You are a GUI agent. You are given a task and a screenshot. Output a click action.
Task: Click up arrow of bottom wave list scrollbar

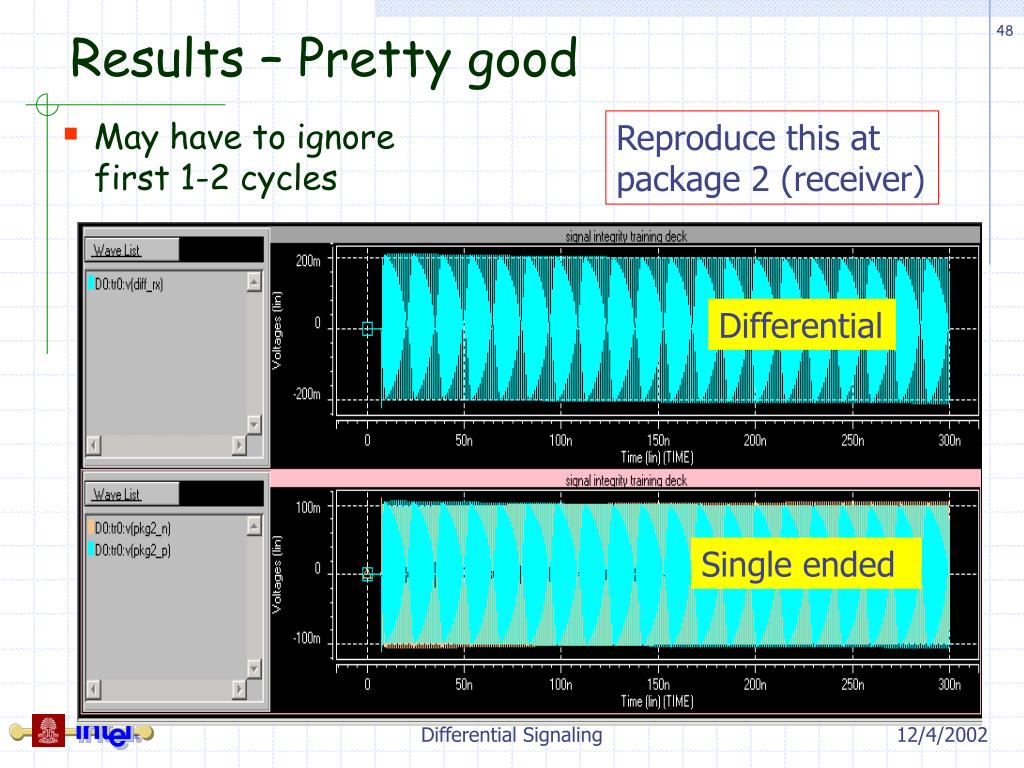[x=254, y=526]
